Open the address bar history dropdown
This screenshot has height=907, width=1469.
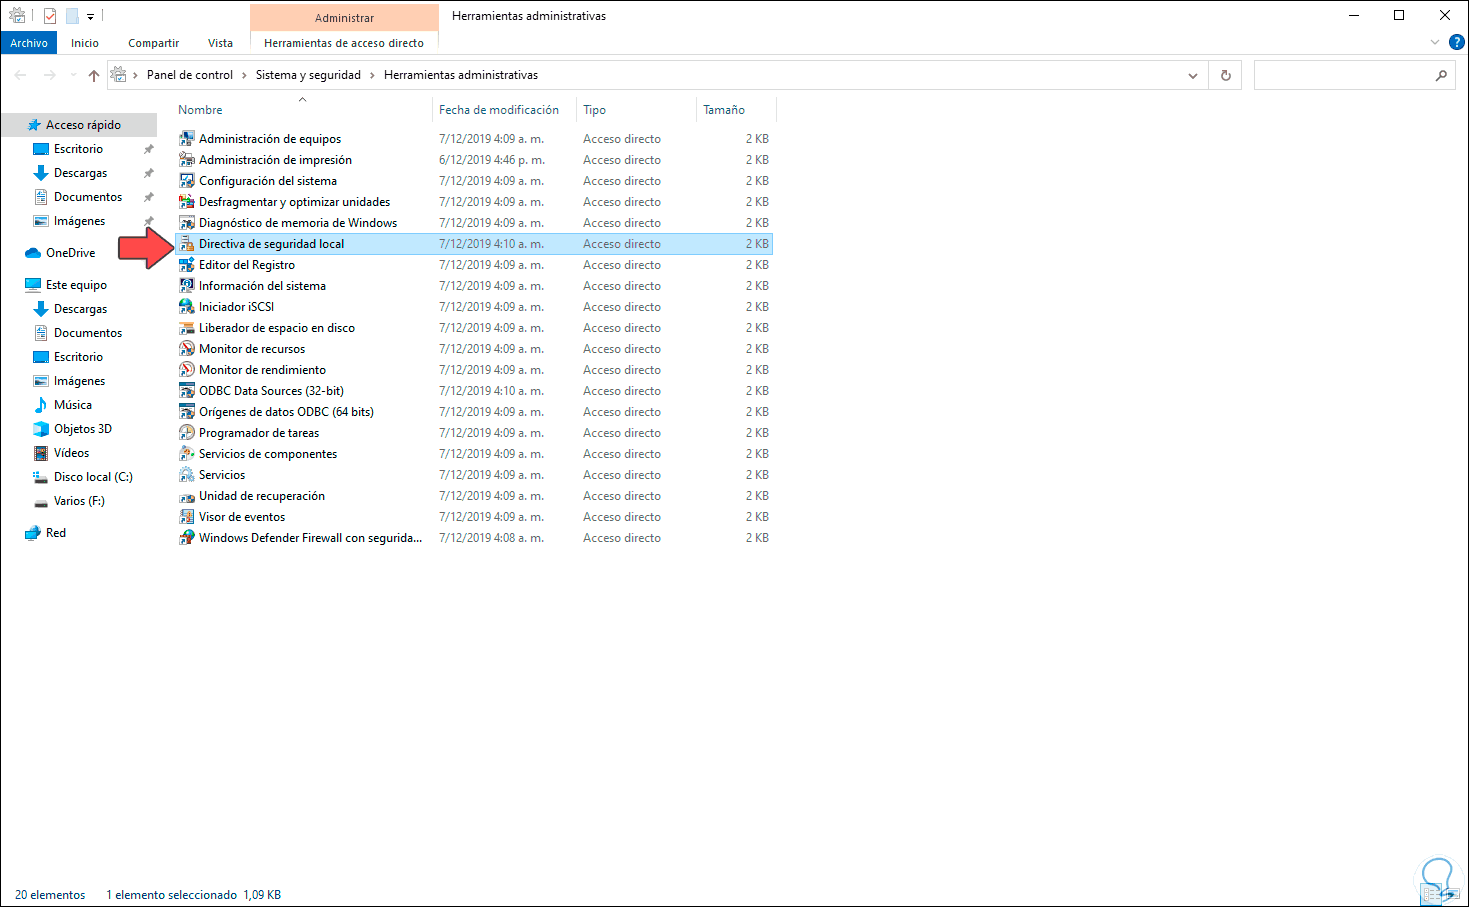pyautogui.click(x=1192, y=74)
